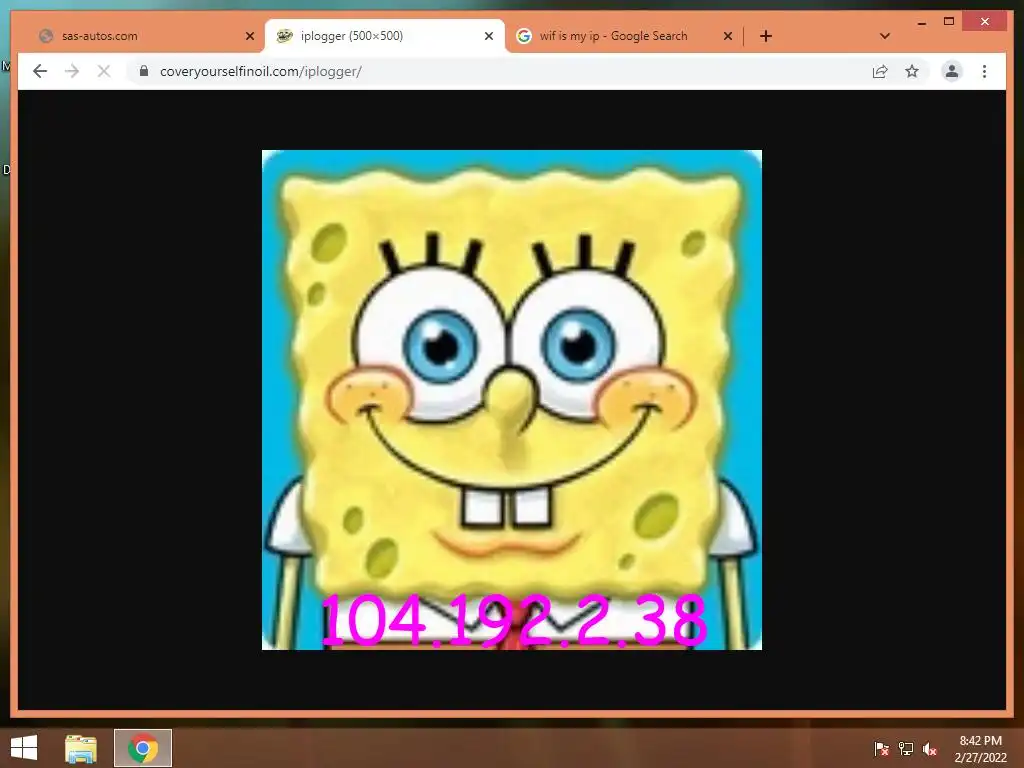Share this page using the share icon

pyautogui.click(x=880, y=71)
